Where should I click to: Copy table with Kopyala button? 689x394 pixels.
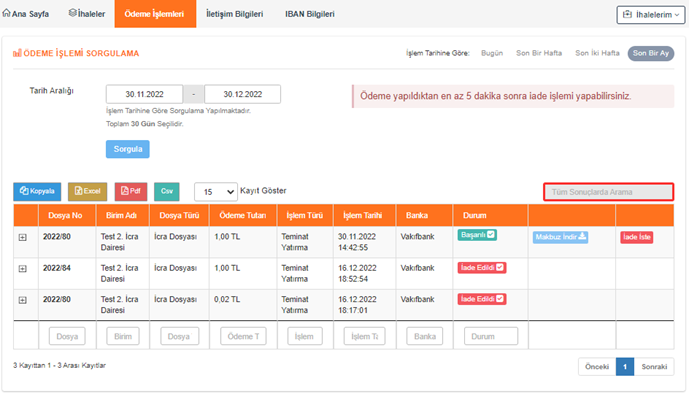point(37,191)
